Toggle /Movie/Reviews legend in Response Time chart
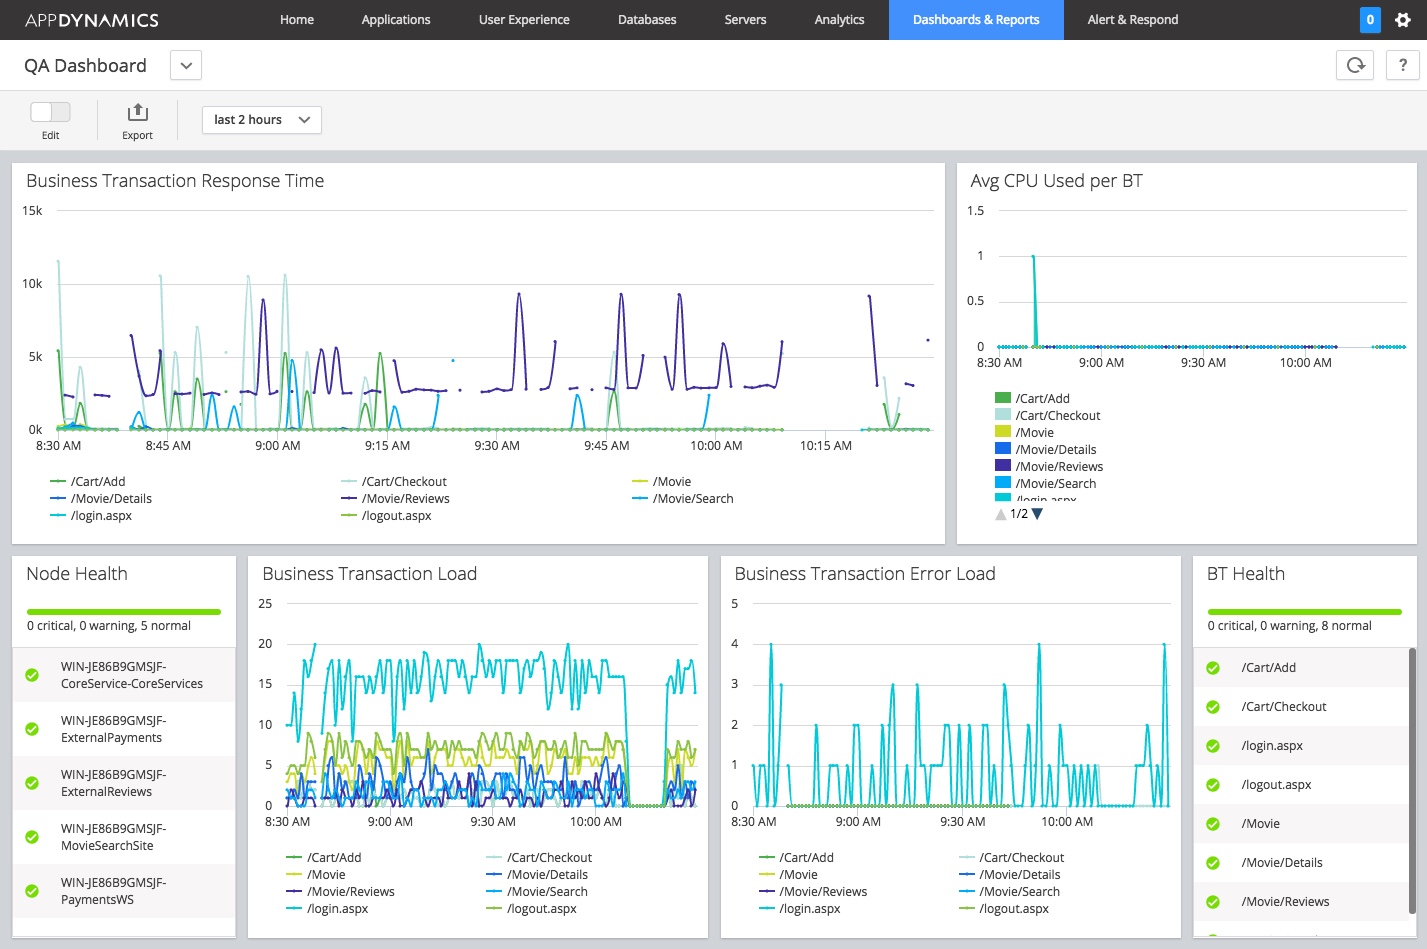 click(395, 499)
